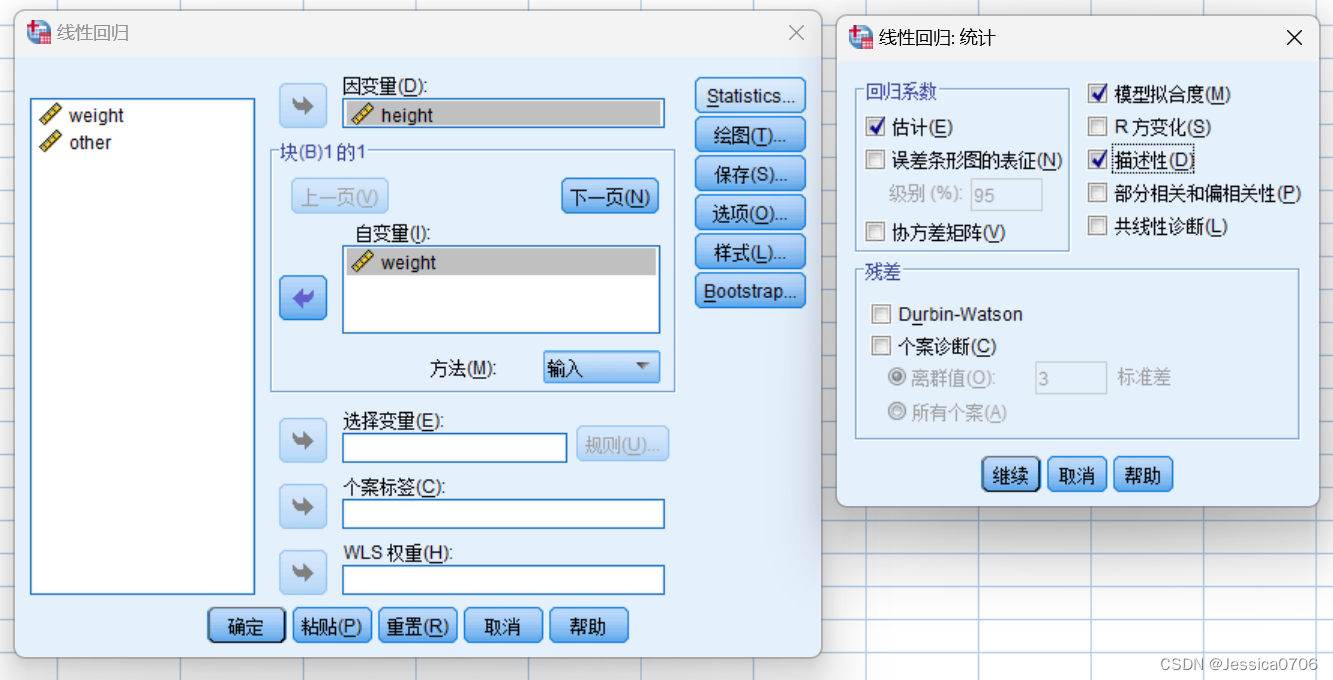This screenshot has width=1333, height=680.
Task: Open 方法(M) dropdown showing 输入
Action: [602, 367]
